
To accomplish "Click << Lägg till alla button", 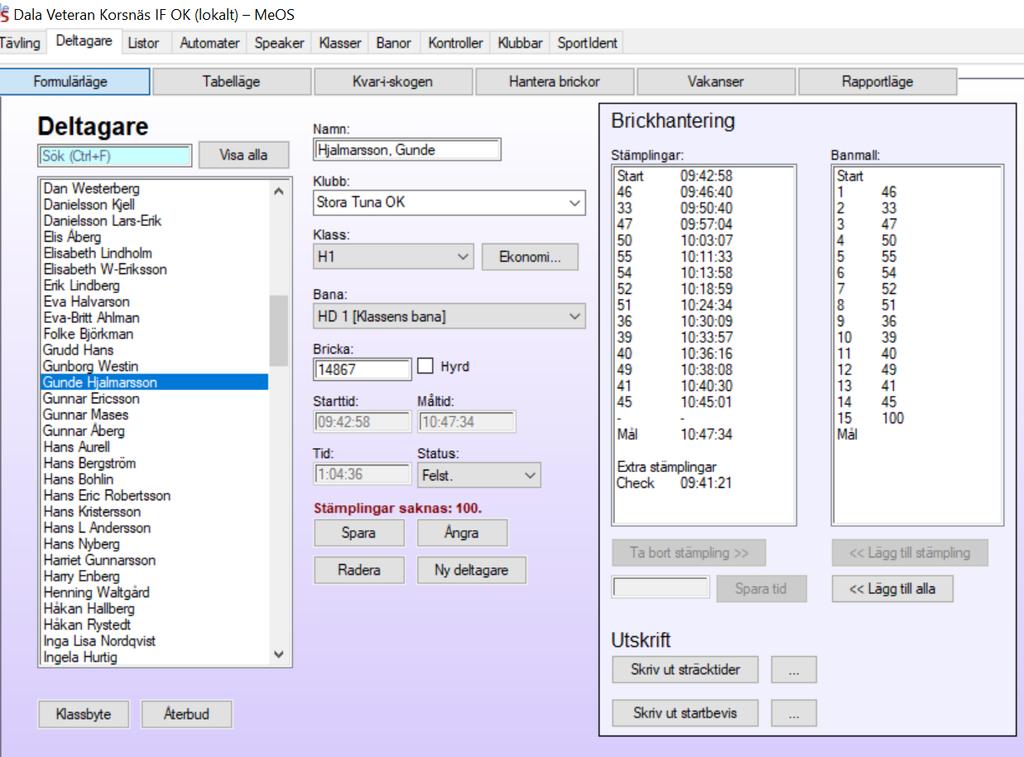I will 892,588.
